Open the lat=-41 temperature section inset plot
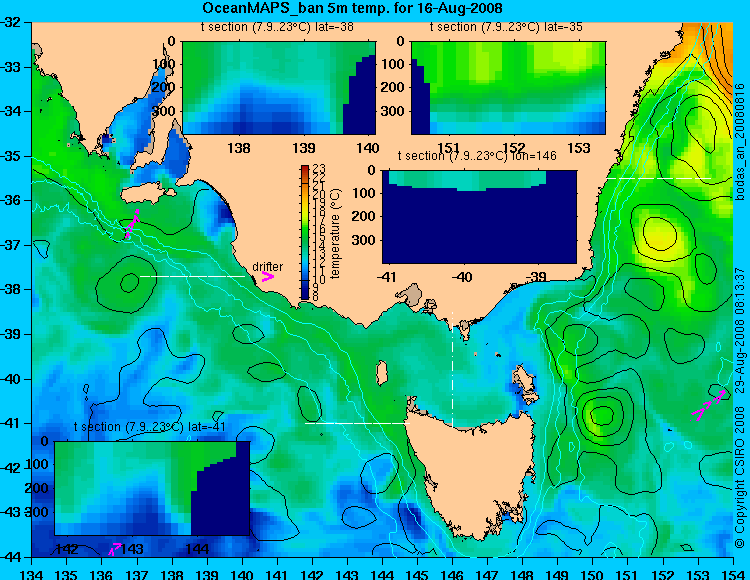Screen dimensions: 750x580 (x=152, y=488)
